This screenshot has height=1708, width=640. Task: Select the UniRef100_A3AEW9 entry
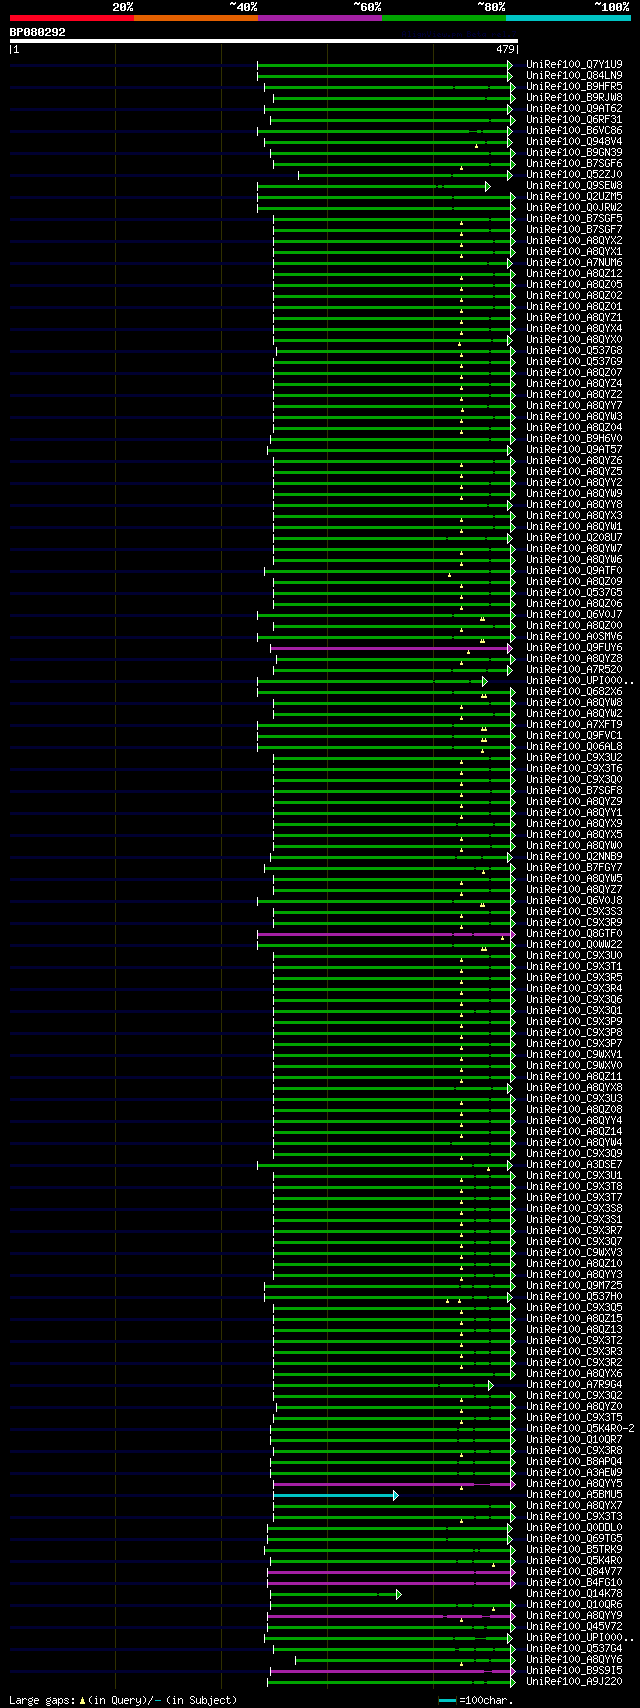(x=574, y=1472)
